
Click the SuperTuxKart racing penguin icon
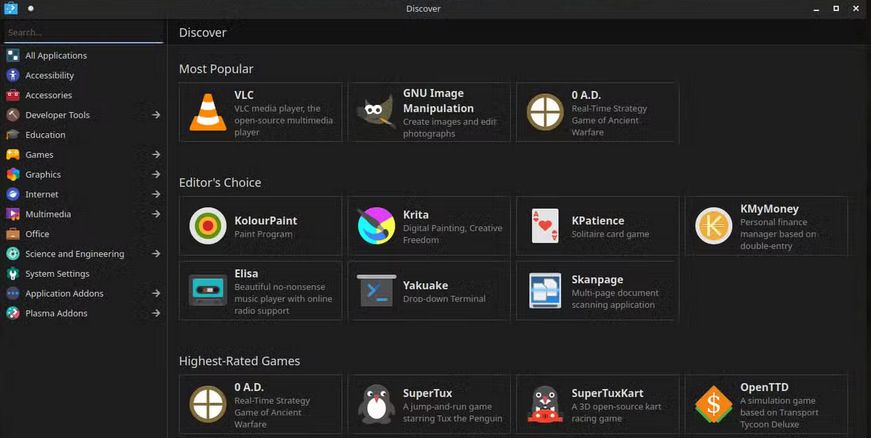point(545,404)
